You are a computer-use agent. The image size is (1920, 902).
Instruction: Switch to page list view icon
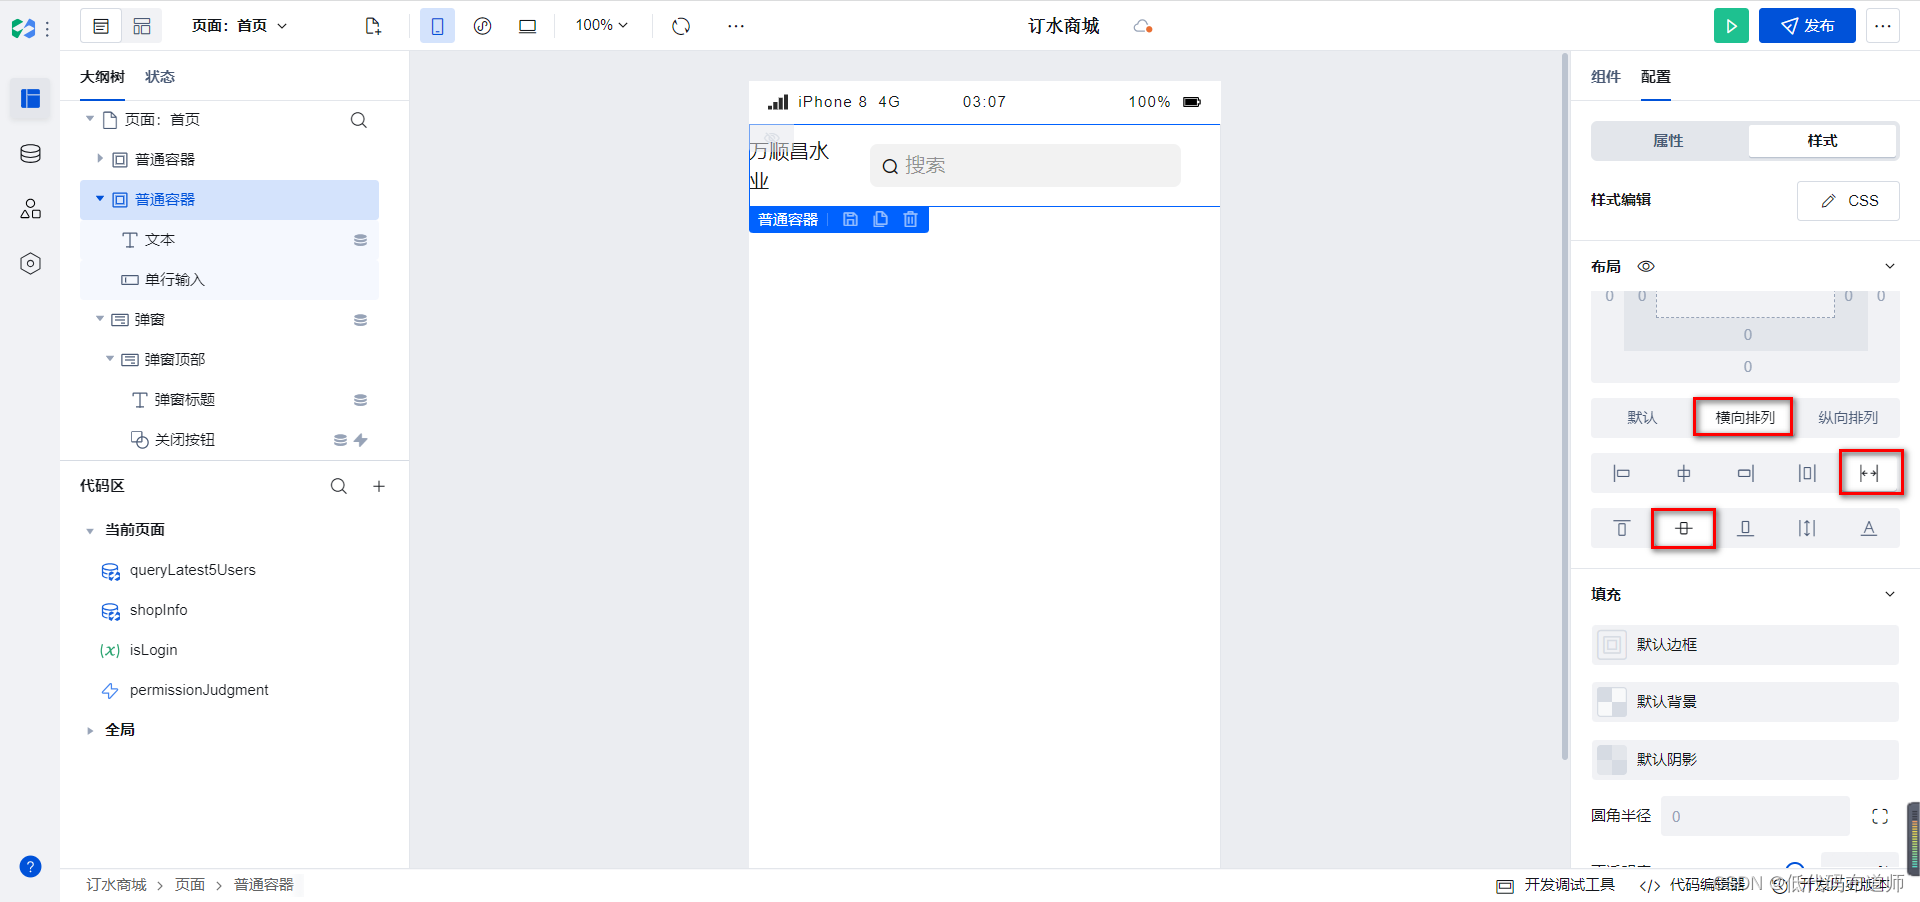point(101,26)
